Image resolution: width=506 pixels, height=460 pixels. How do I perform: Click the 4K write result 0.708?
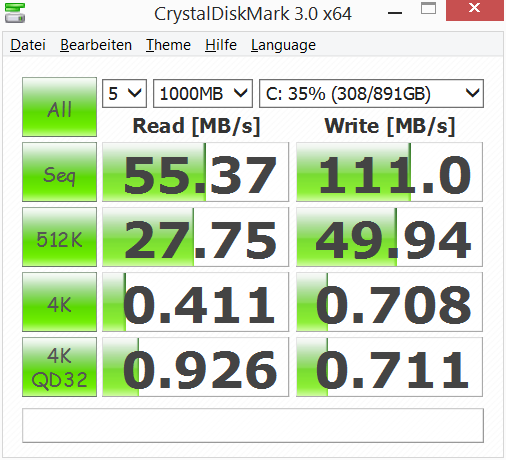click(389, 302)
